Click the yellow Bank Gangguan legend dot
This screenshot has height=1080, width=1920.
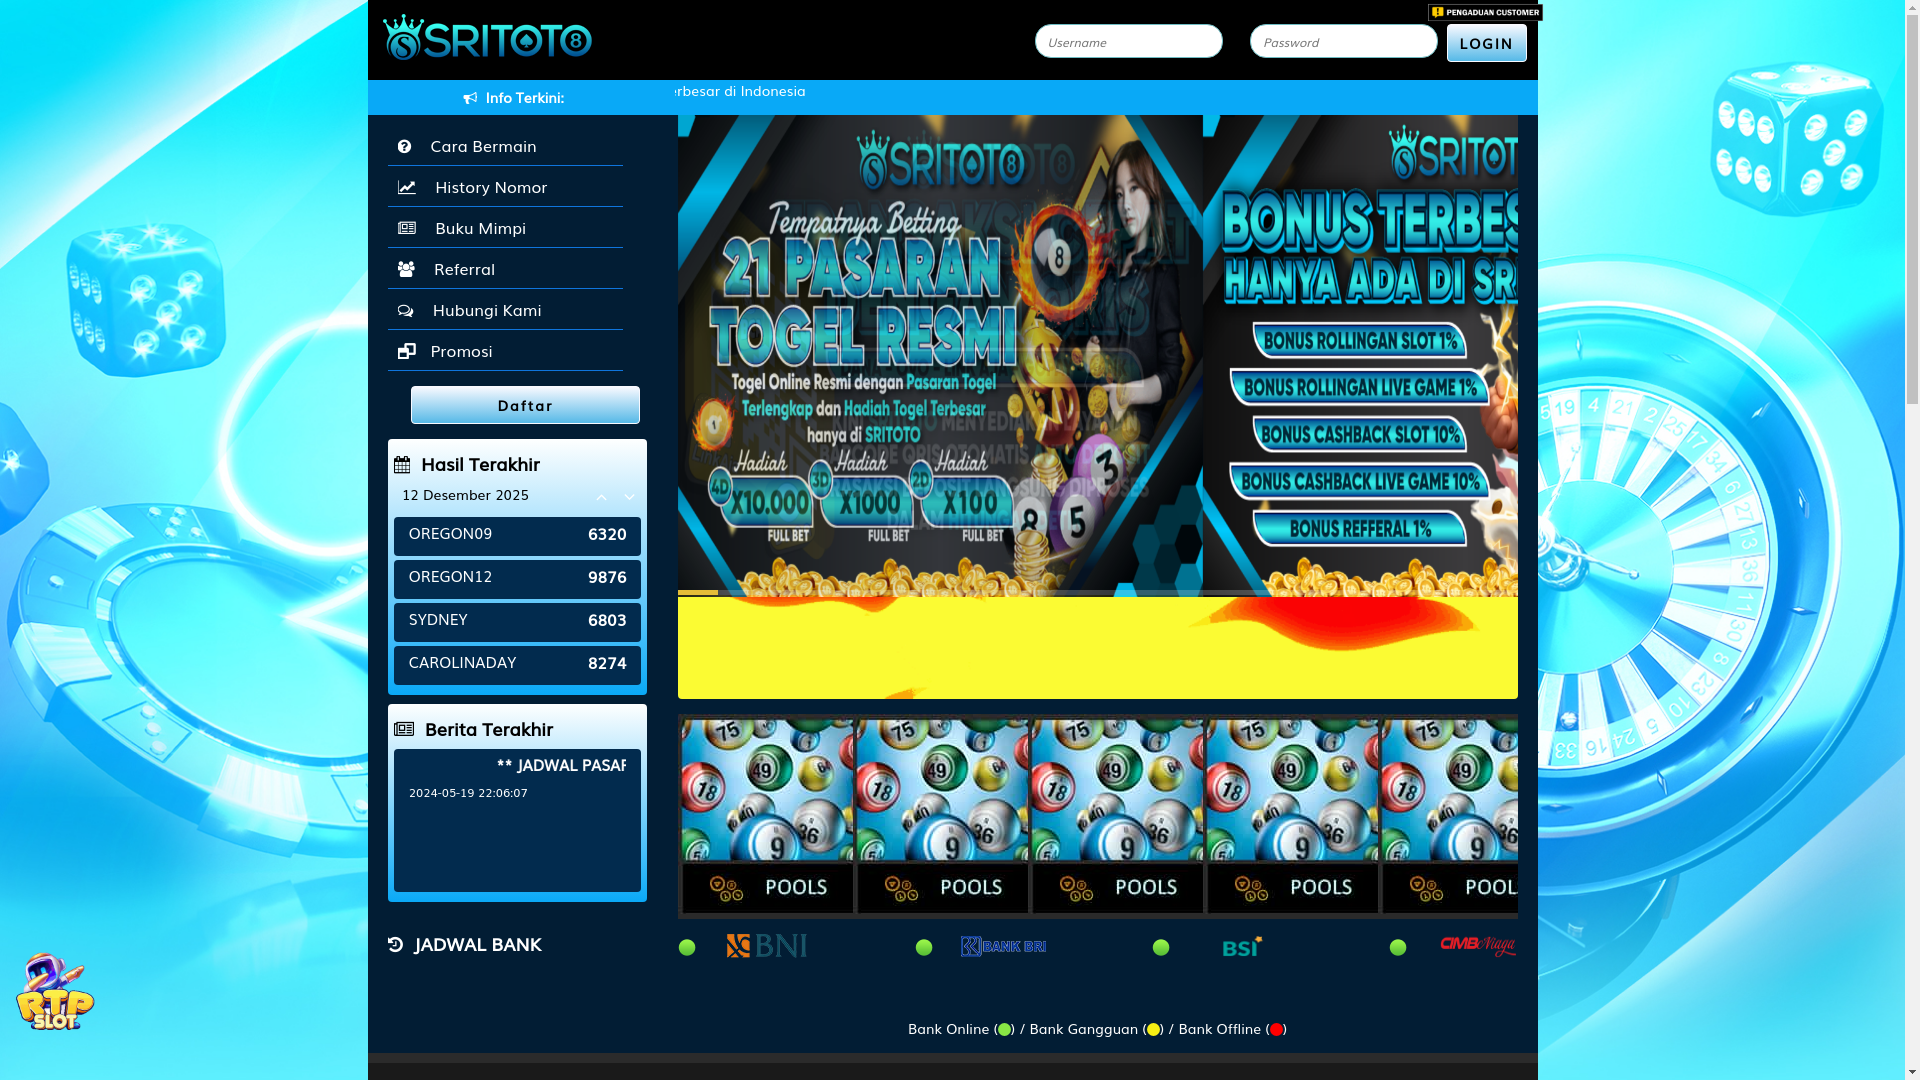coord(1153,1030)
